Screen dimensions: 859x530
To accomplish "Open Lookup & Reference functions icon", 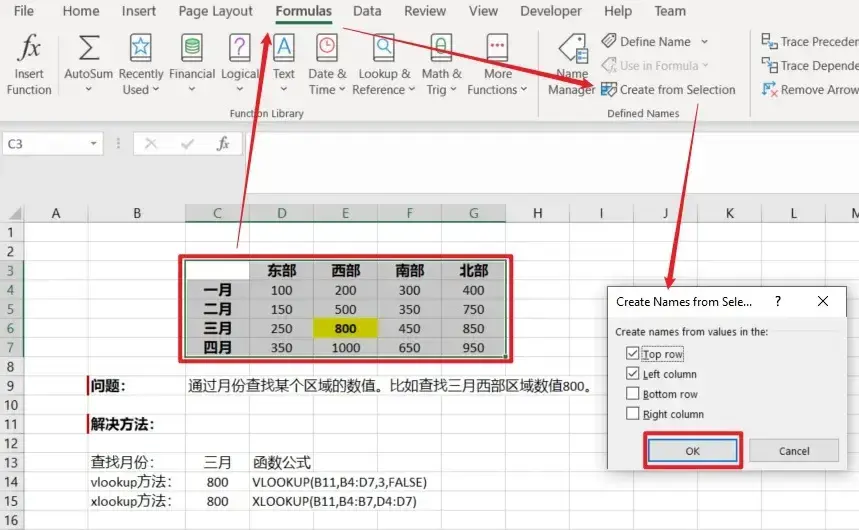I will point(383,47).
